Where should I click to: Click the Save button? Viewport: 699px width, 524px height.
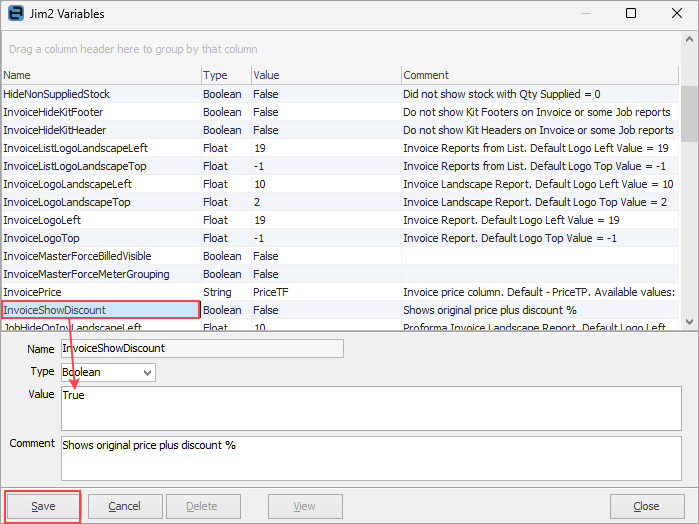[44, 506]
